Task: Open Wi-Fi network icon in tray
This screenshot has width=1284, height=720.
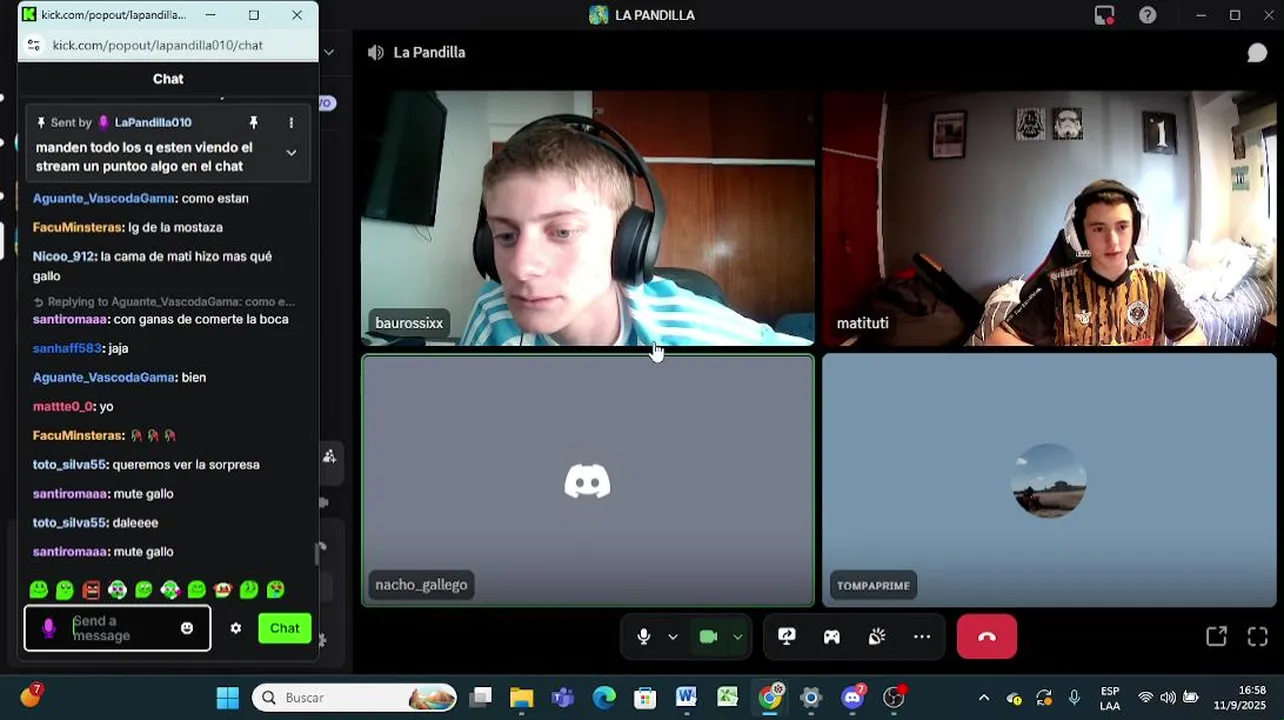Action: pos(1146,698)
